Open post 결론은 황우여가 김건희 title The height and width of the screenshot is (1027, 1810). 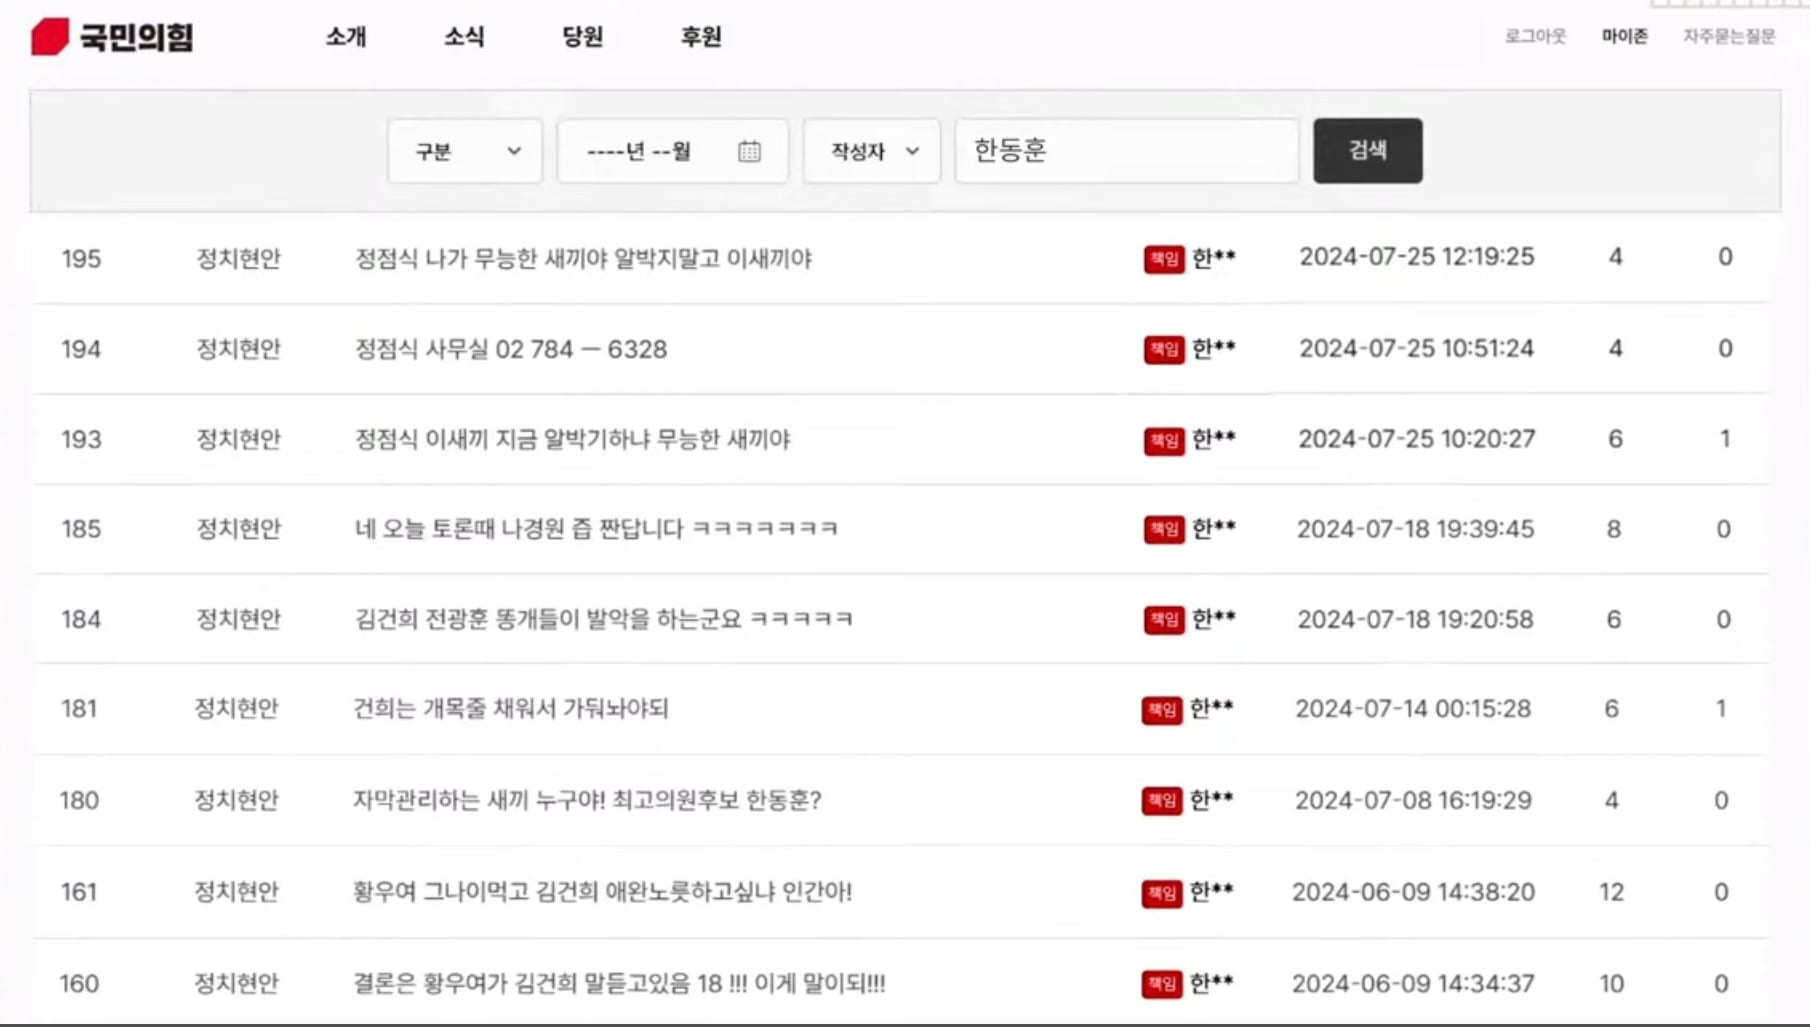(618, 983)
